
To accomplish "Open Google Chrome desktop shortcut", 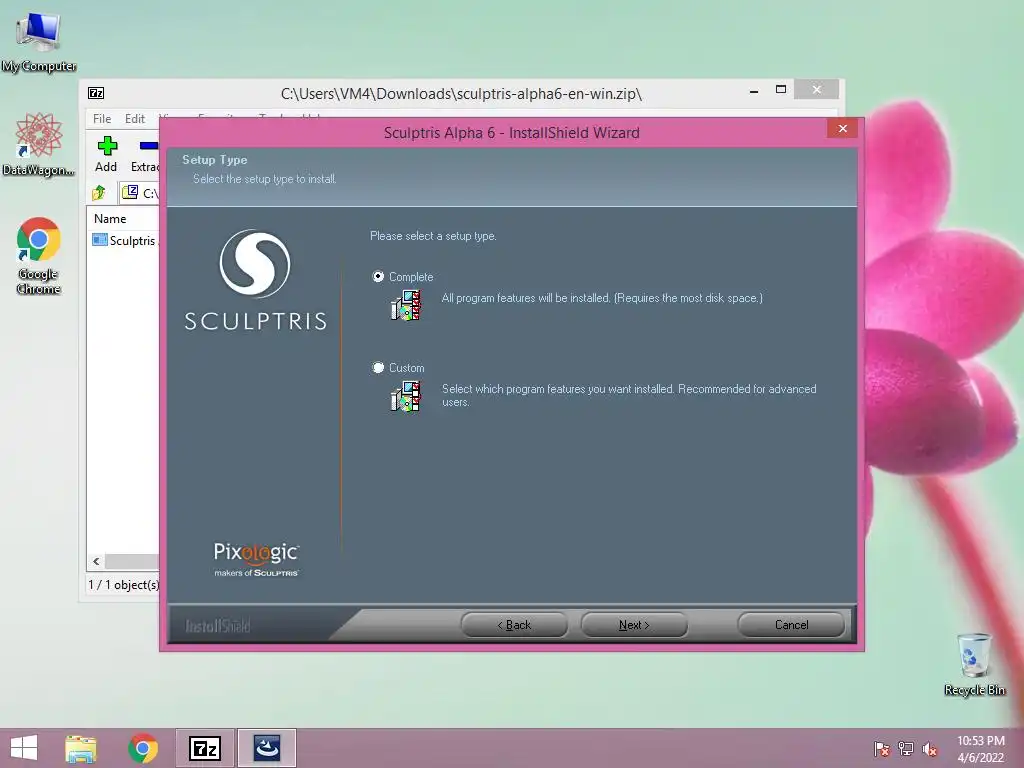I will (39, 255).
